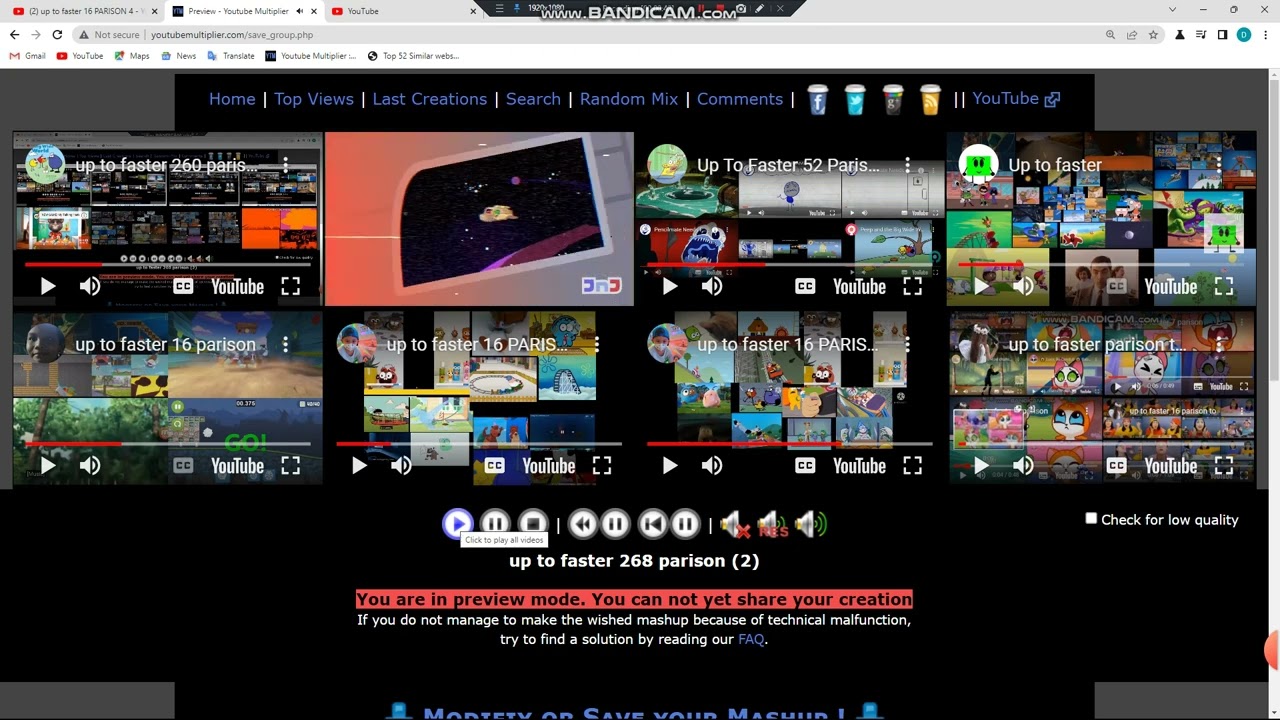Play the 'Up To Faster 52 Paris...' video

click(x=669, y=287)
